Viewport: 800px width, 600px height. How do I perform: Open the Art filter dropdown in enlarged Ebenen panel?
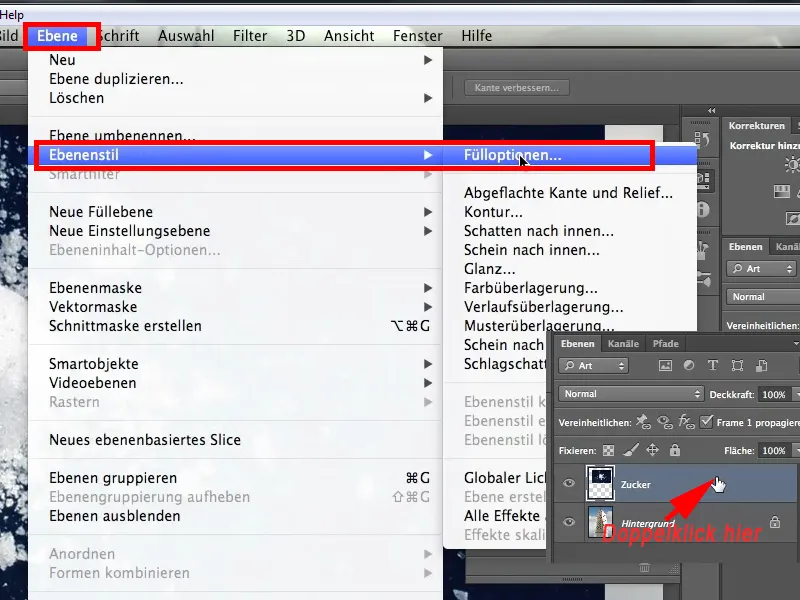[593, 366]
